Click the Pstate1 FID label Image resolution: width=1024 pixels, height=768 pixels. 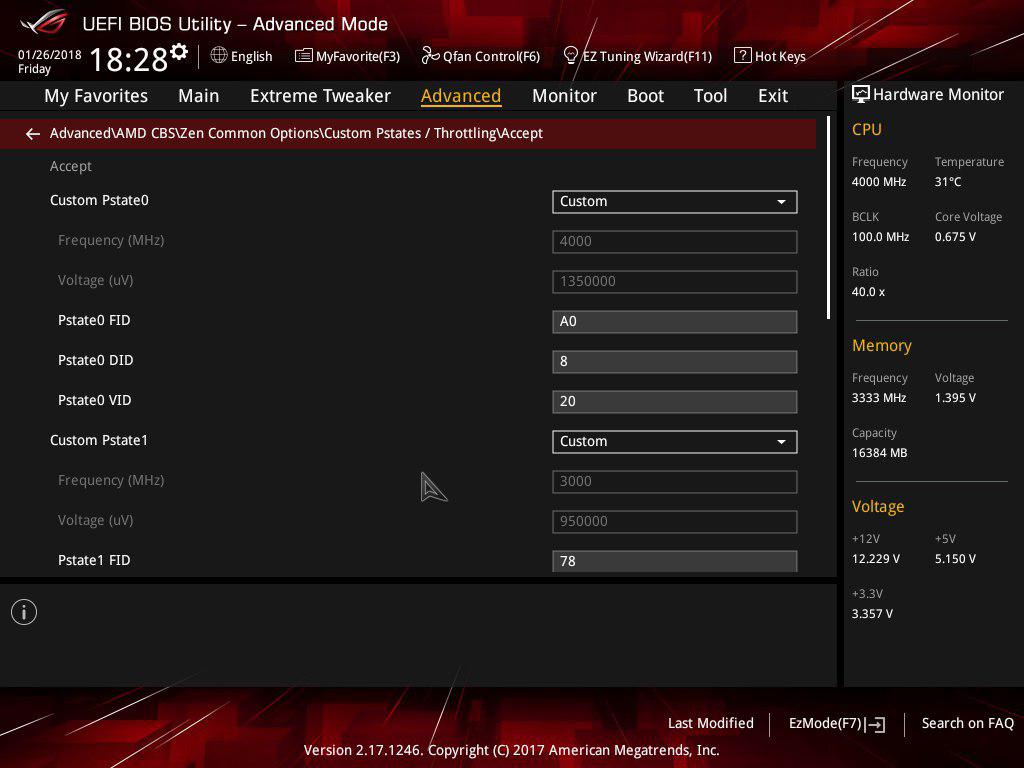pyautogui.click(x=94, y=560)
